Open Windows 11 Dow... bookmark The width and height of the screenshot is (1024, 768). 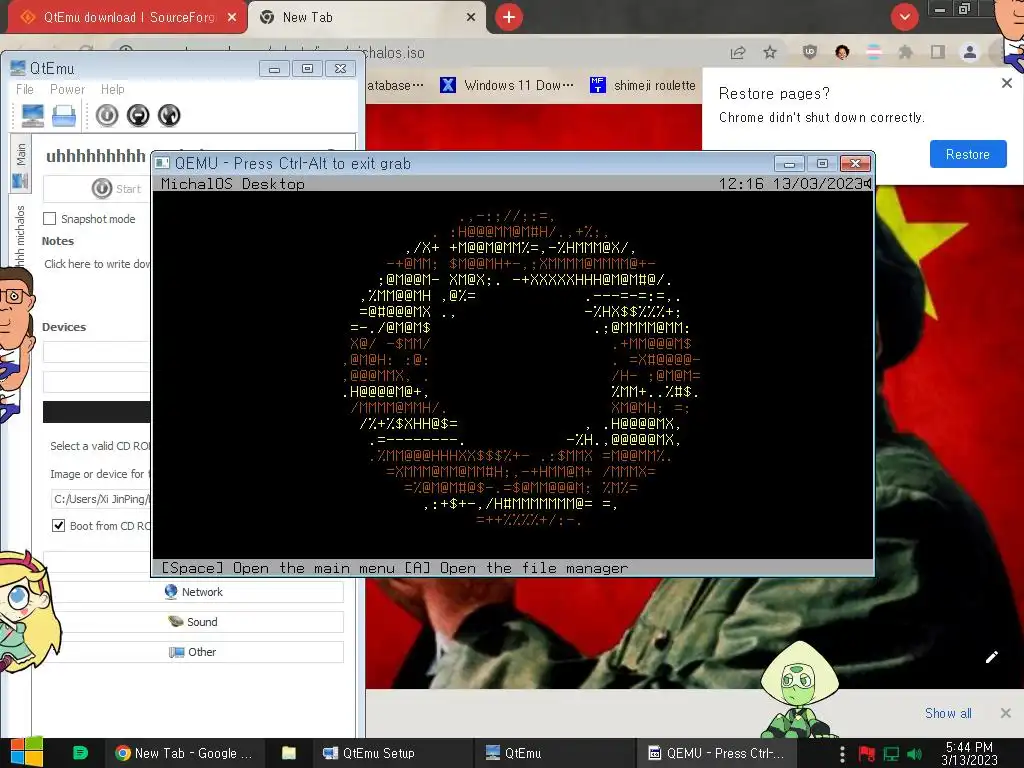507,86
